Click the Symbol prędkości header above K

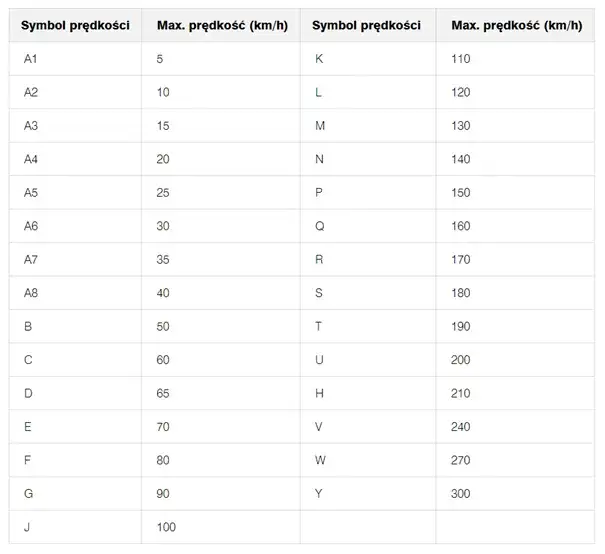point(366,25)
